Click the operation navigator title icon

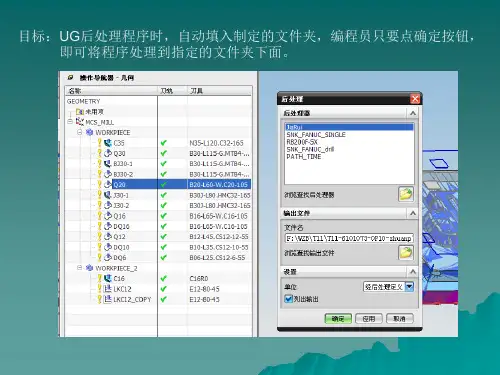click(x=70, y=78)
